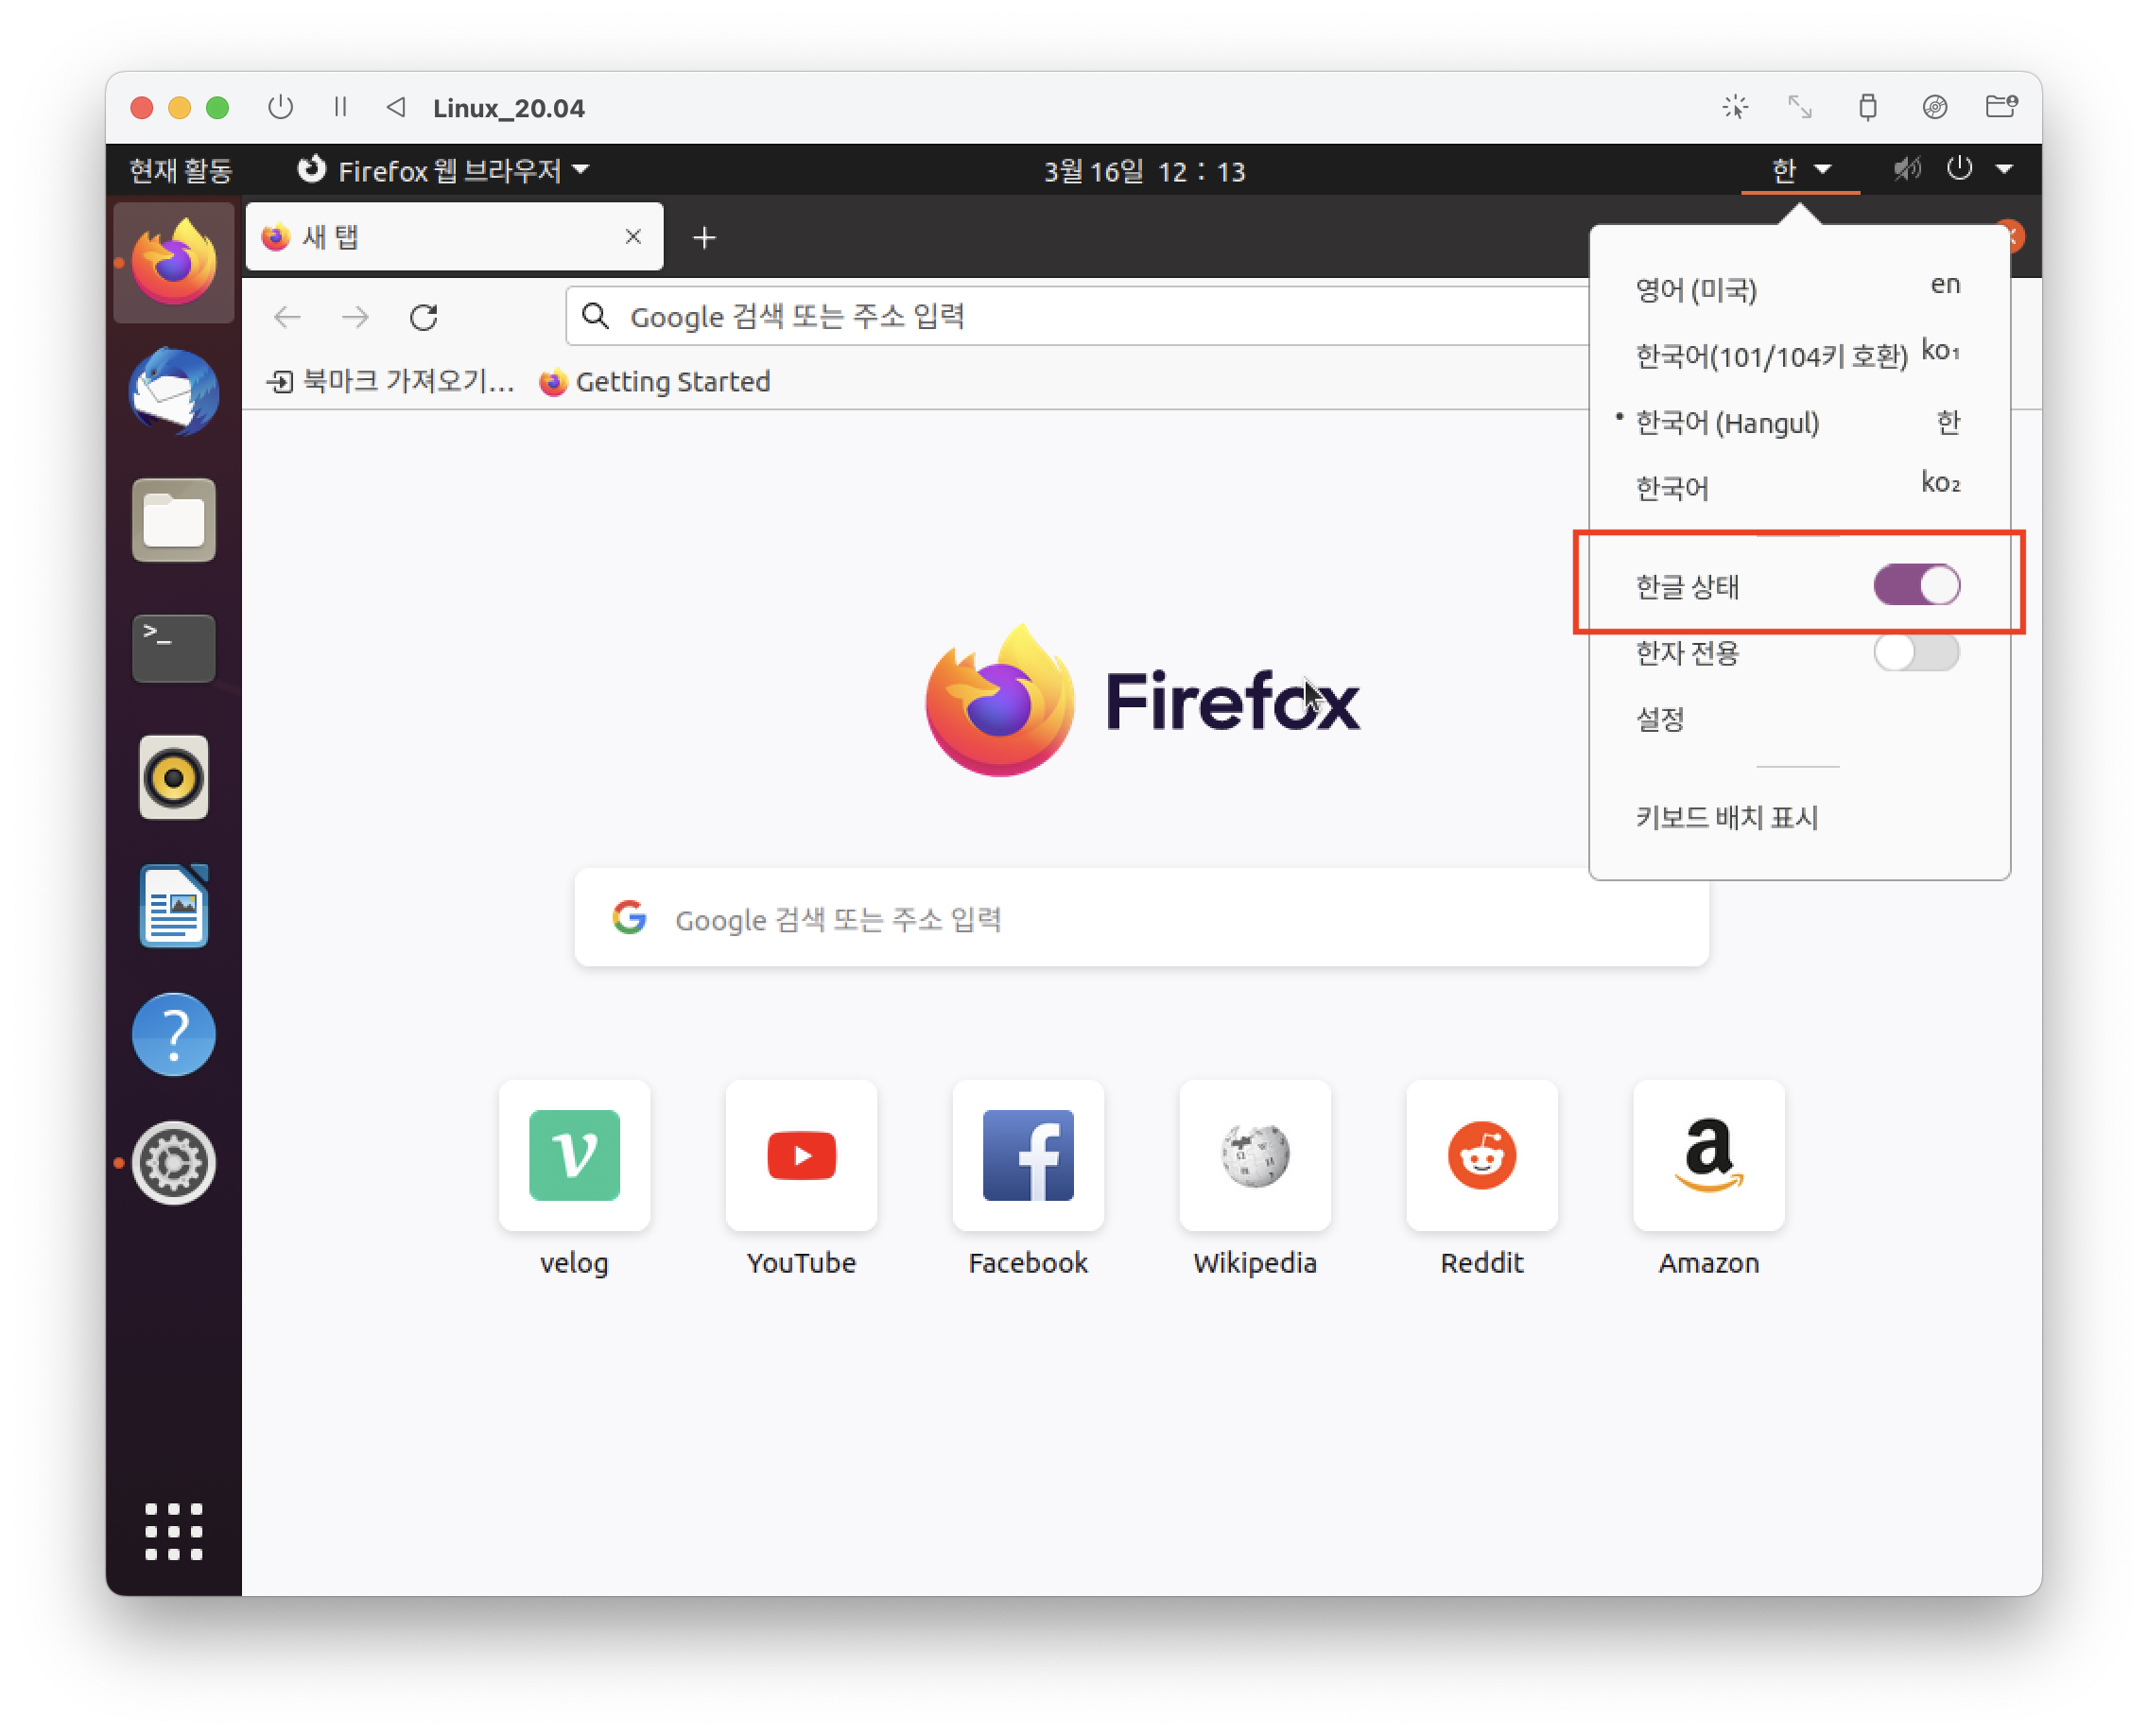Open the Help icon in the dock
The width and height of the screenshot is (2148, 1736).
173,1034
